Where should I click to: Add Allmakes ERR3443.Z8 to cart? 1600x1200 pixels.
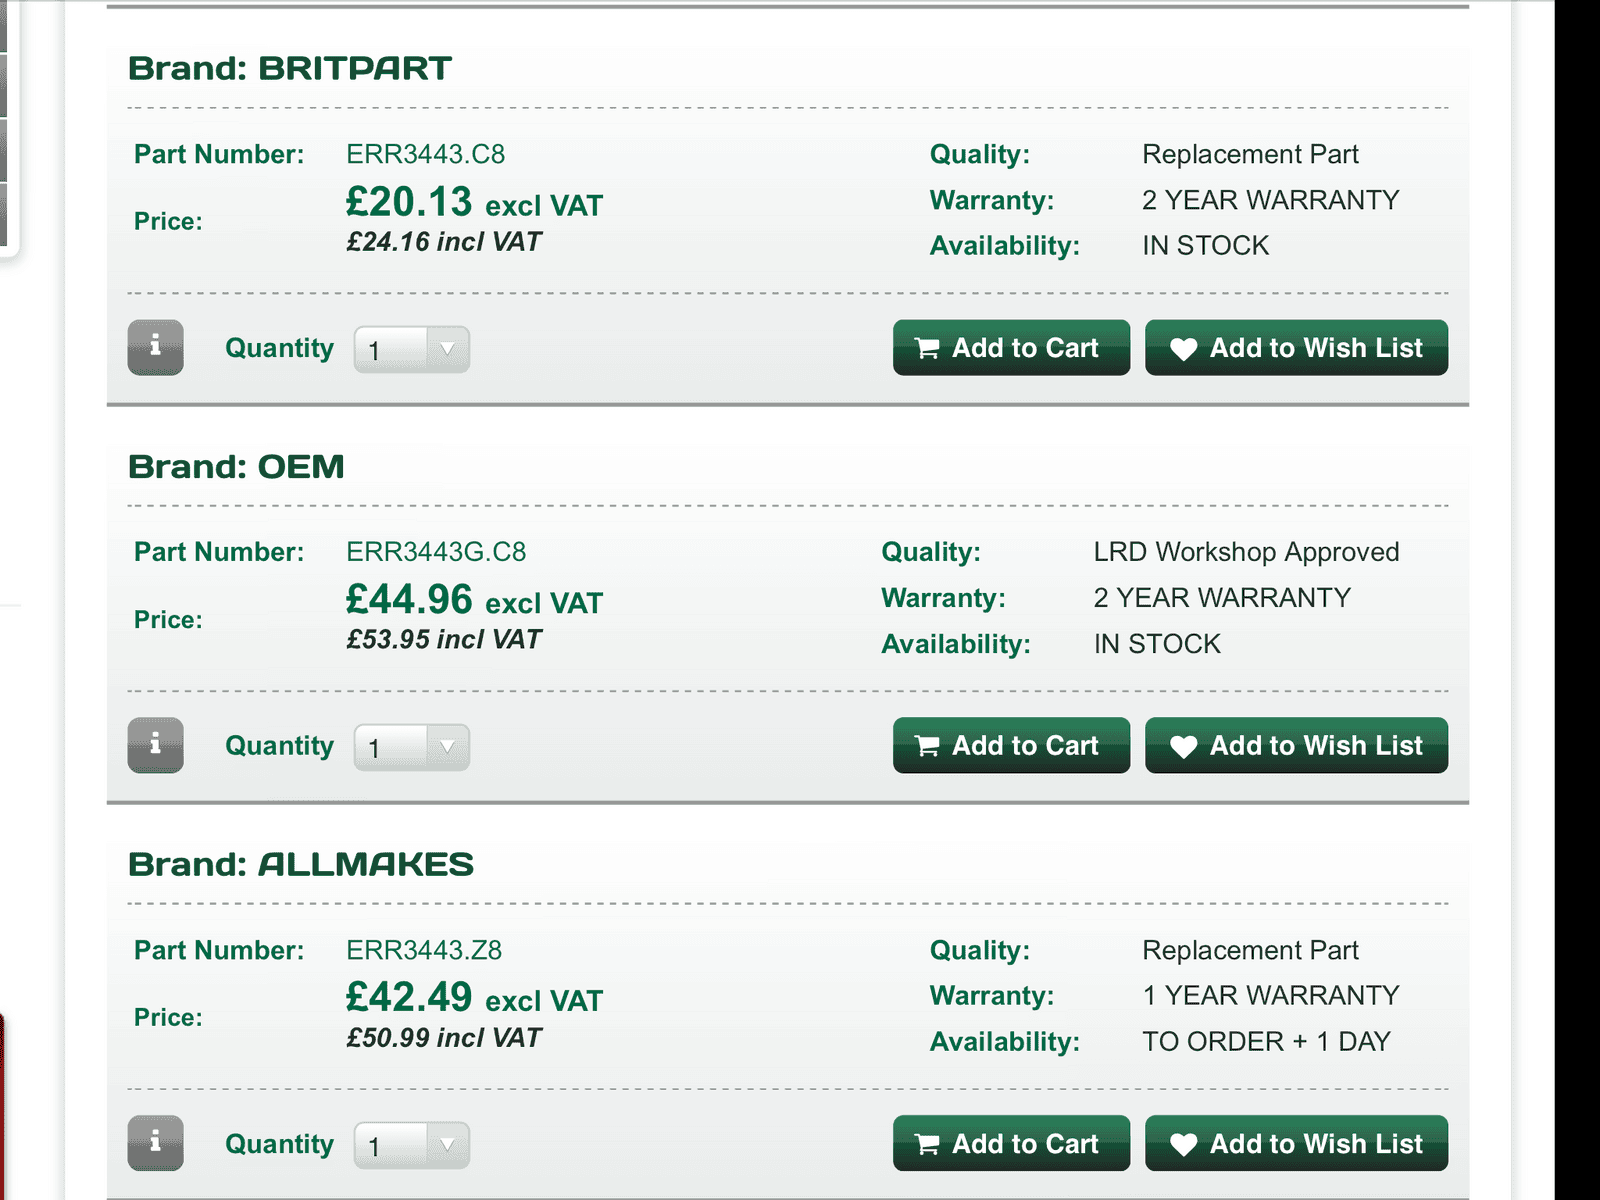[1011, 1143]
